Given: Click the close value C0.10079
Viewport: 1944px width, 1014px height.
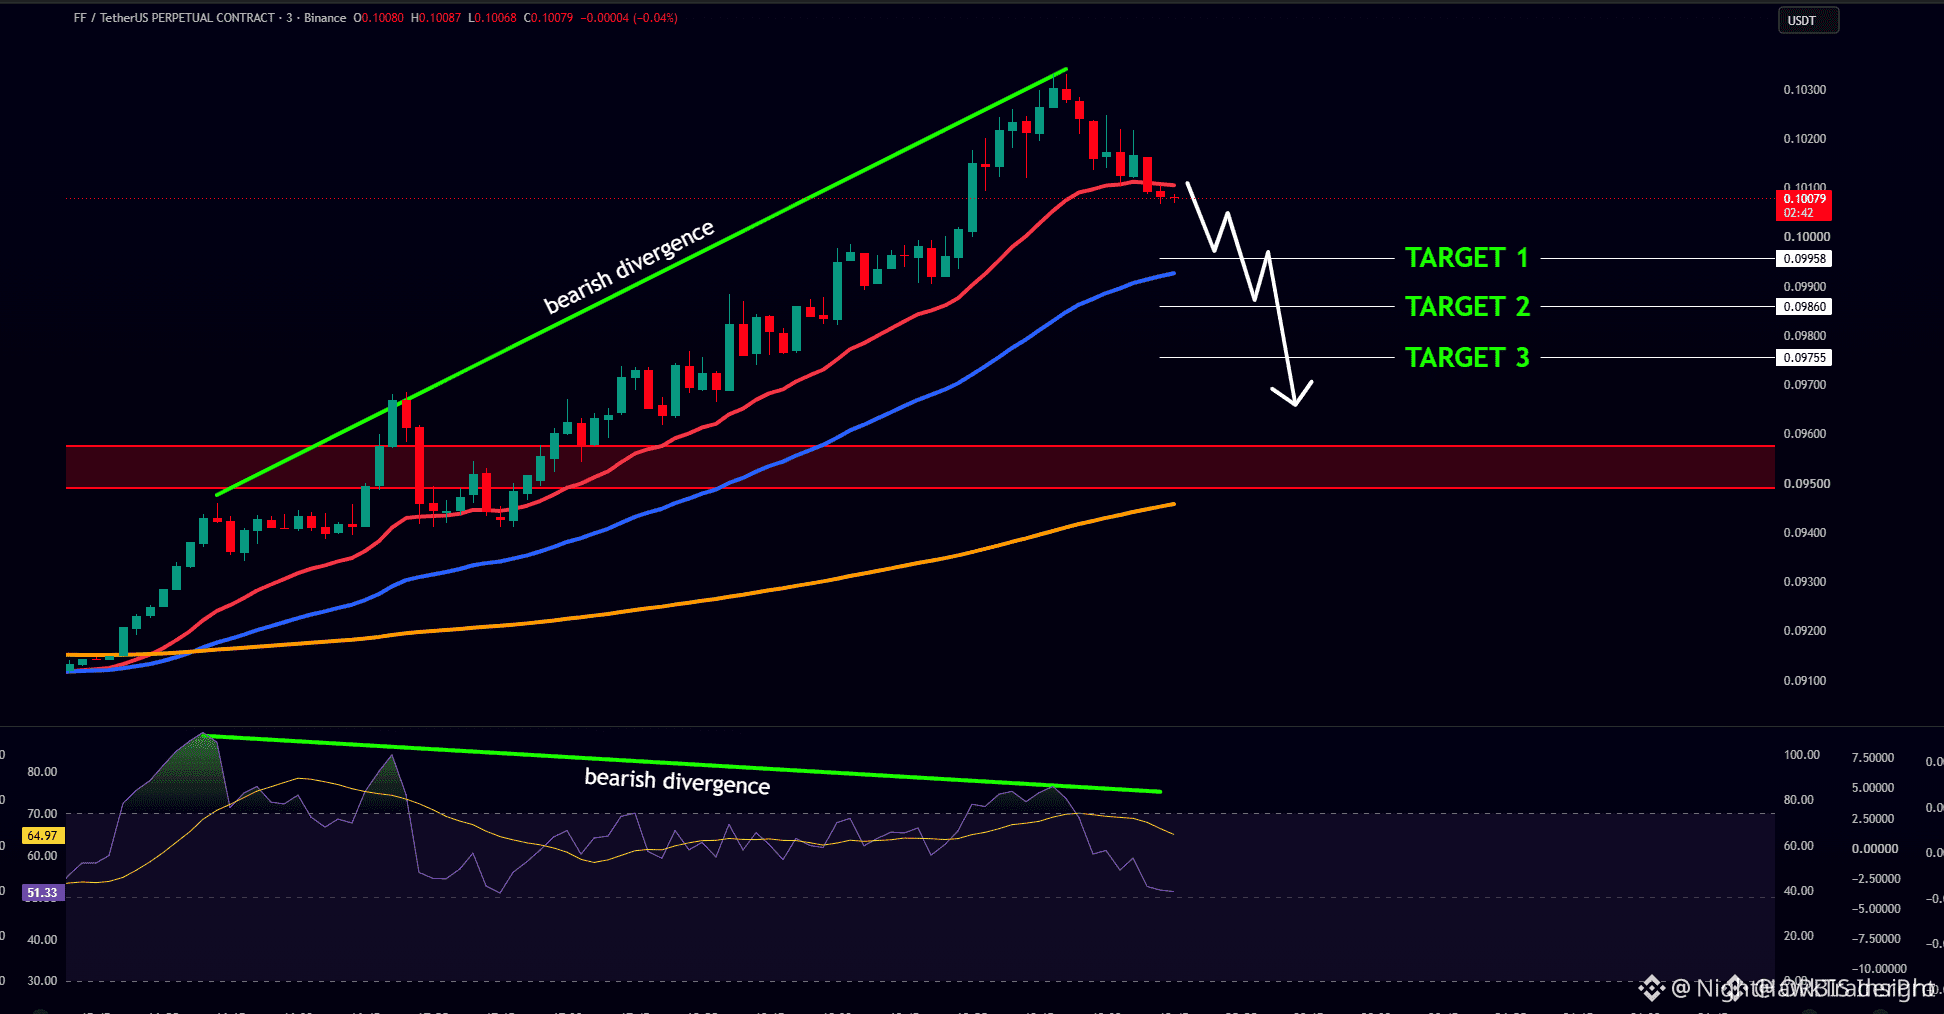Looking at the screenshot, I should pos(549,18).
